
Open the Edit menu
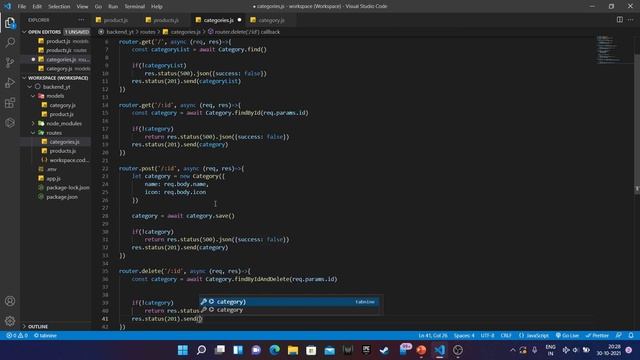click(x=37, y=7)
